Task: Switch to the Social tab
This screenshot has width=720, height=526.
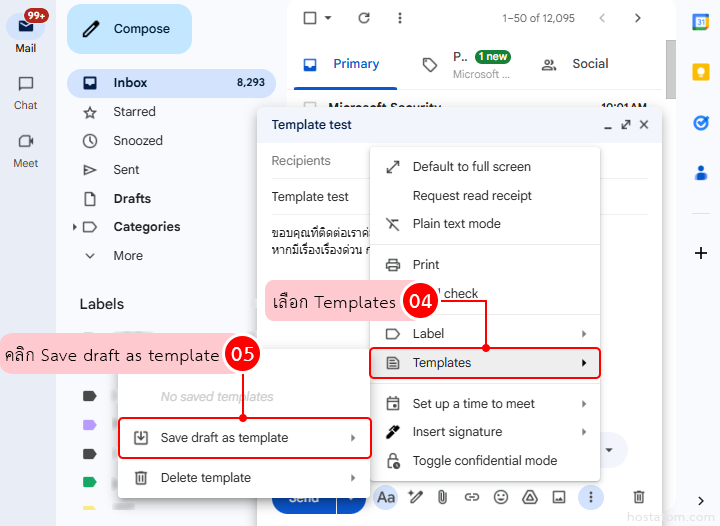Action: [576, 64]
